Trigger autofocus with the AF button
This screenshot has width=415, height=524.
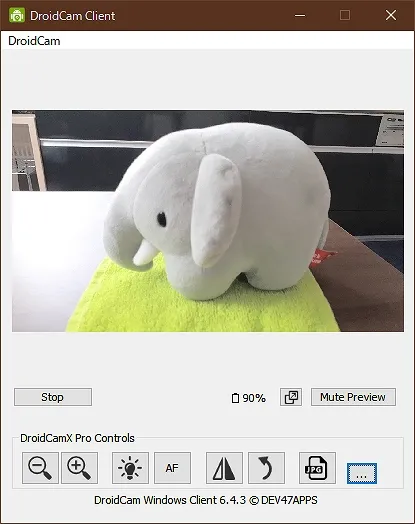click(x=172, y=468)
